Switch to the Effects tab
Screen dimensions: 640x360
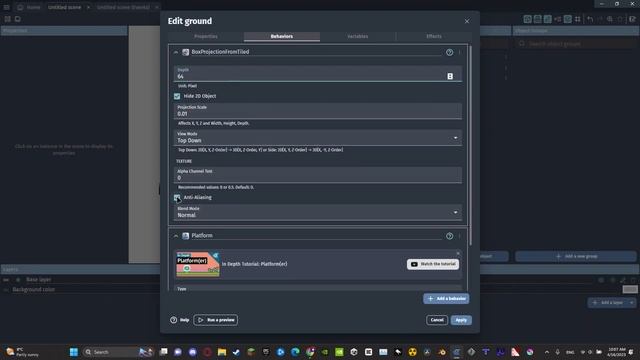click(x=433, y=36)
